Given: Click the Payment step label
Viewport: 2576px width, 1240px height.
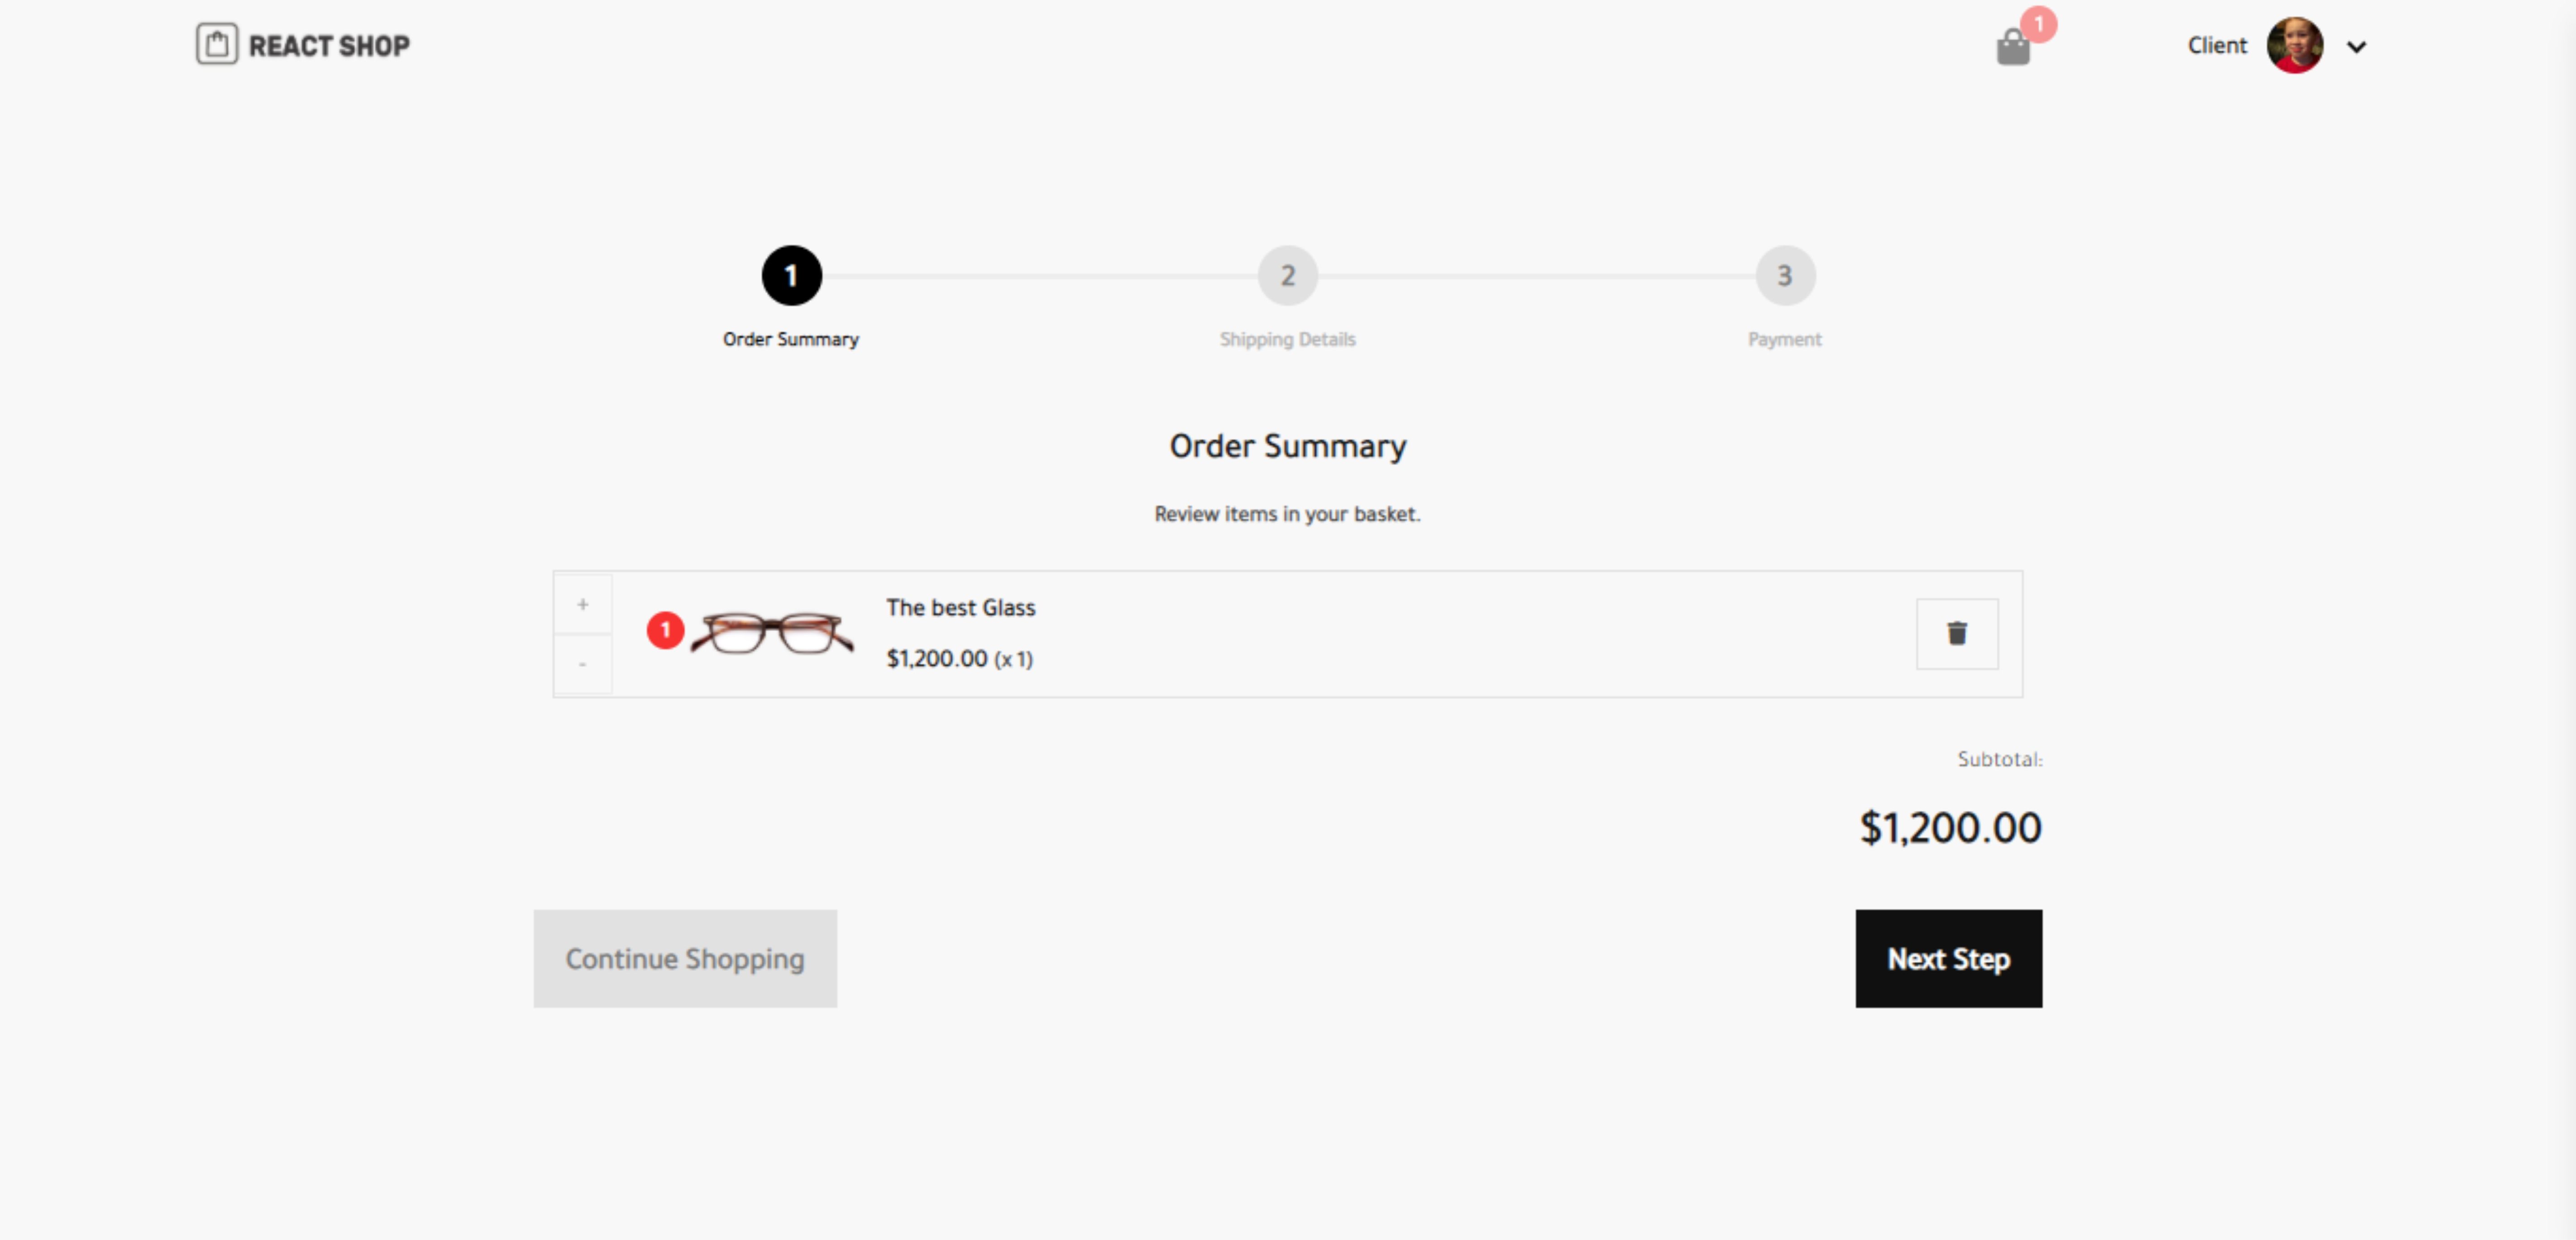Looking at the screenshot, I should tap(1784, 339).
